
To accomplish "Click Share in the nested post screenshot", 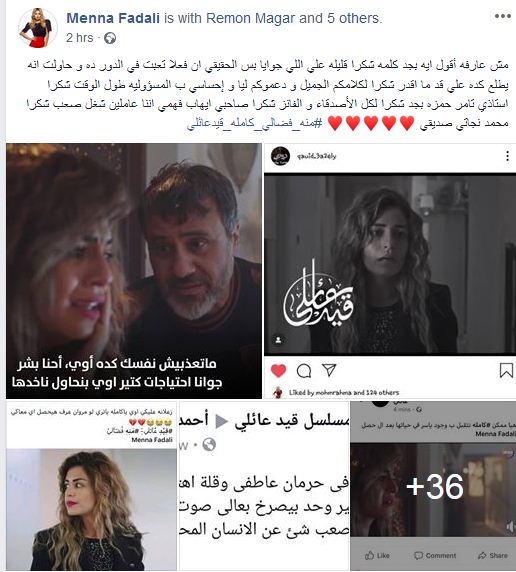I will click(x=493, y=555).
